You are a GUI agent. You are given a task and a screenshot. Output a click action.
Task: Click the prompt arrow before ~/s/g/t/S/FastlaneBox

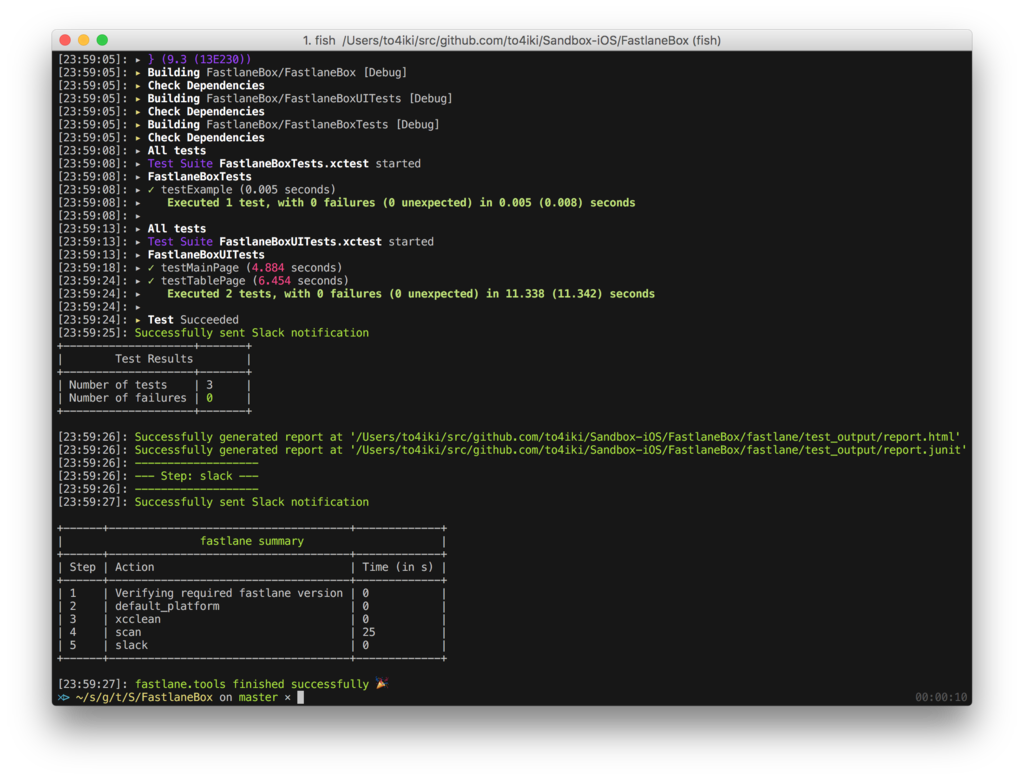pos(63,697)
